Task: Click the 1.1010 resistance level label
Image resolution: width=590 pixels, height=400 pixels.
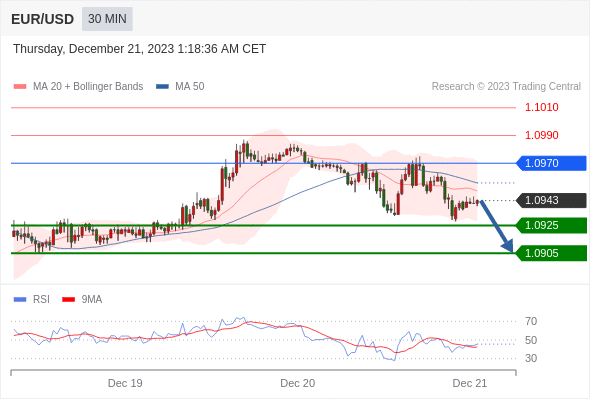Action: pyautogui.click(x=541, y=108)
